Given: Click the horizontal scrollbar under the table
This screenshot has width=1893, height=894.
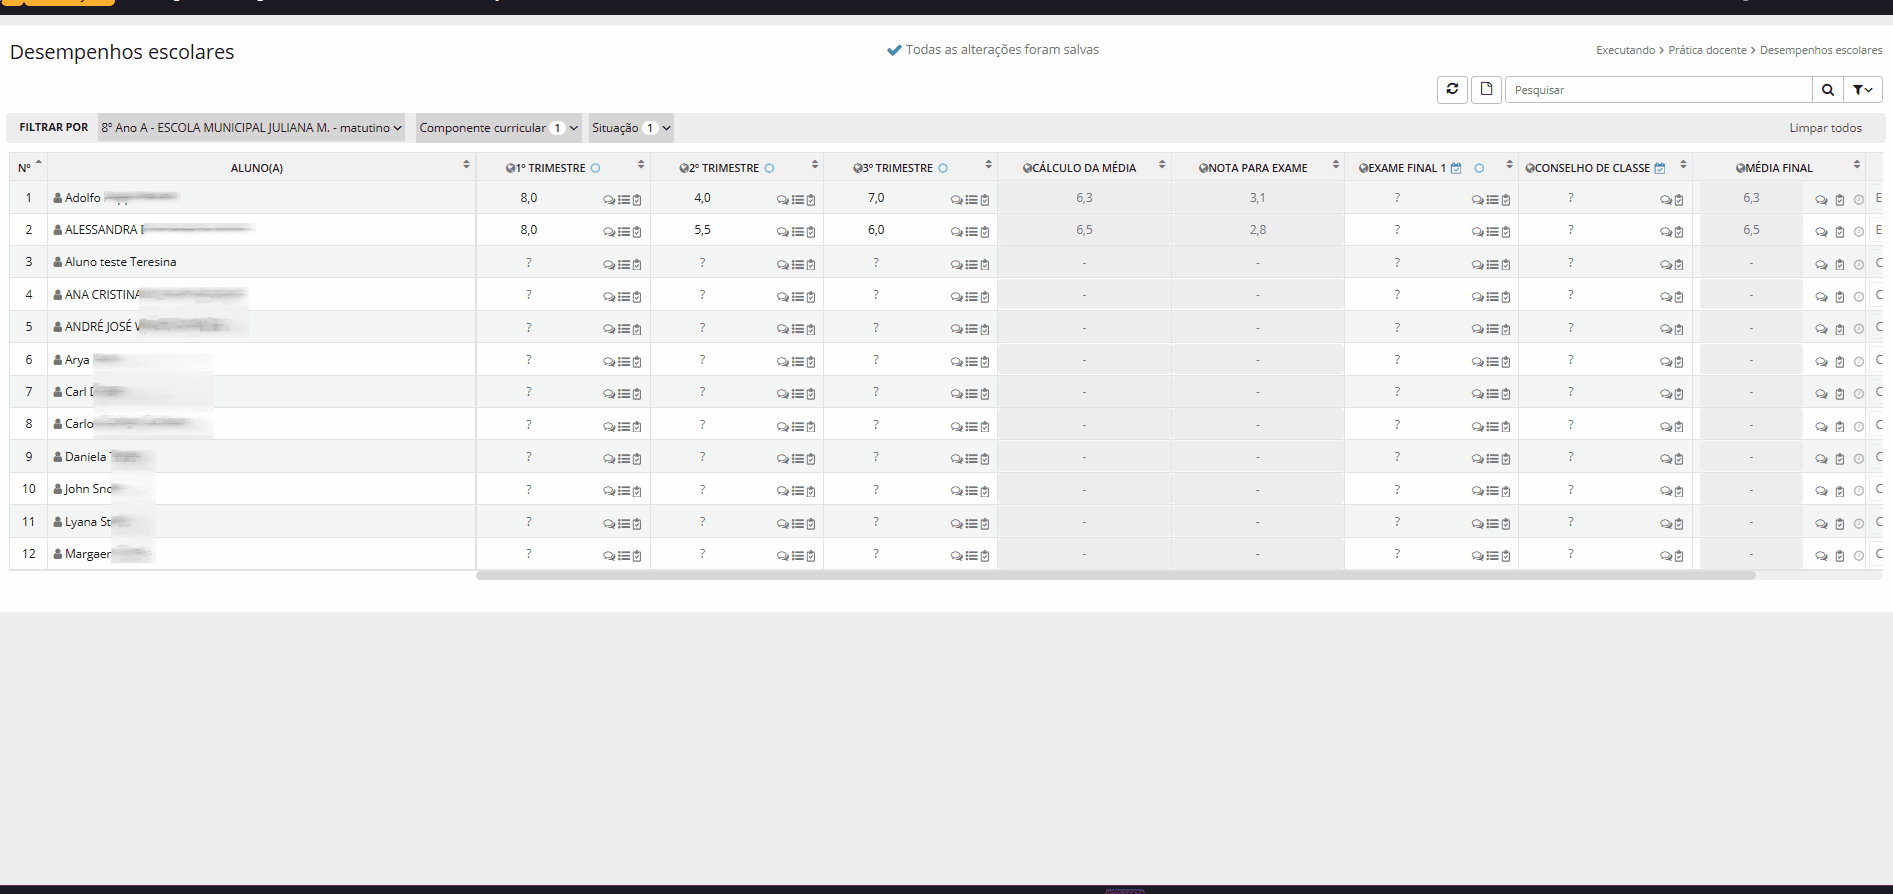Looking at the screenshot, I should point(1116,575).
